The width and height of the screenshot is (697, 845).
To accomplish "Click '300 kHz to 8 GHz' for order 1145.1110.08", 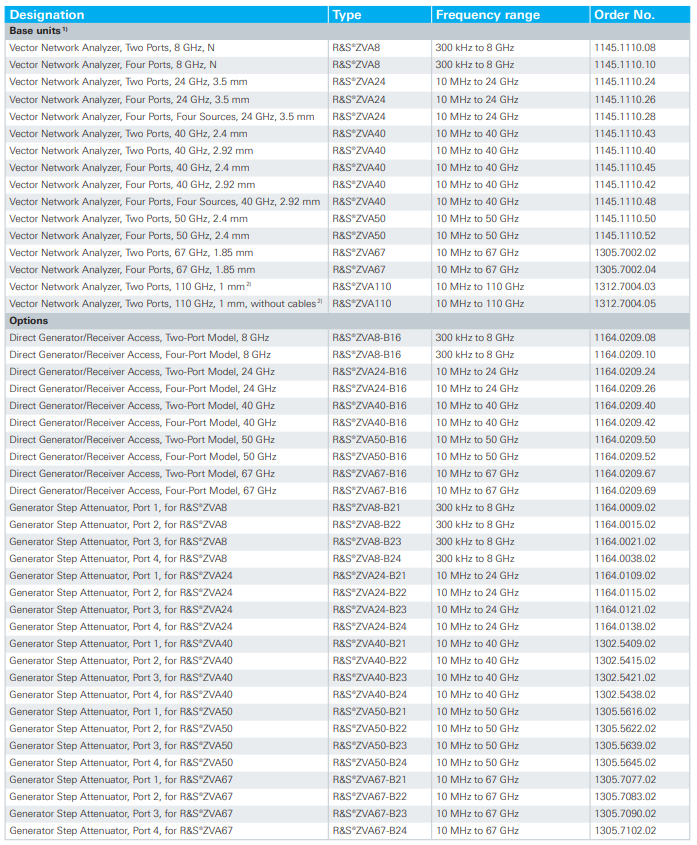I will click(475, 48).
